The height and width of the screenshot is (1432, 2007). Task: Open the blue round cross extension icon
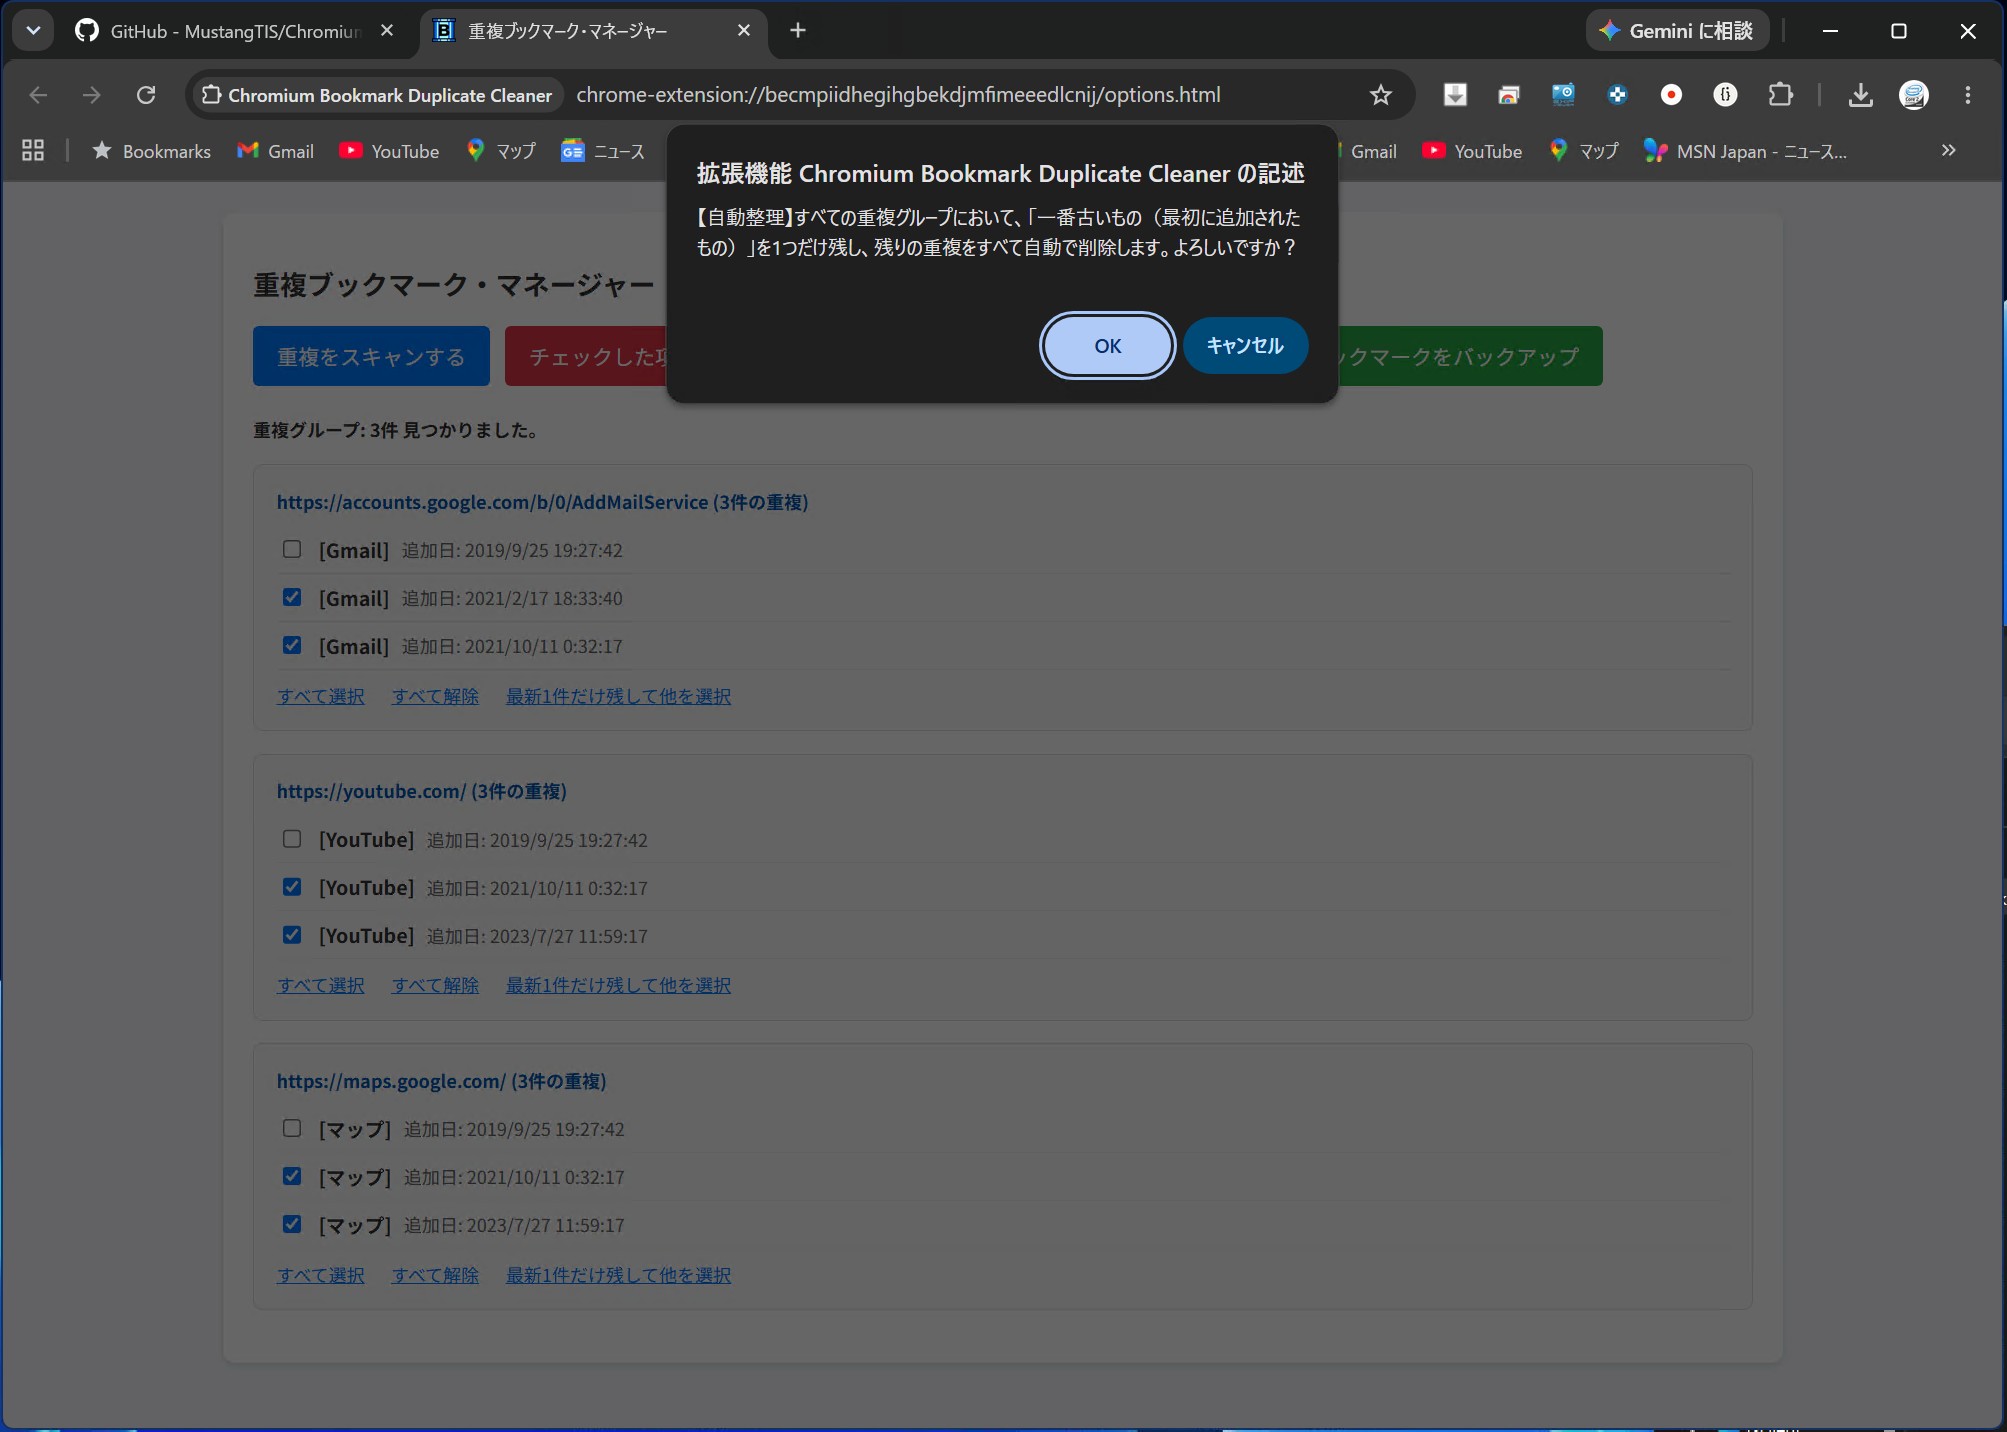1617,95
